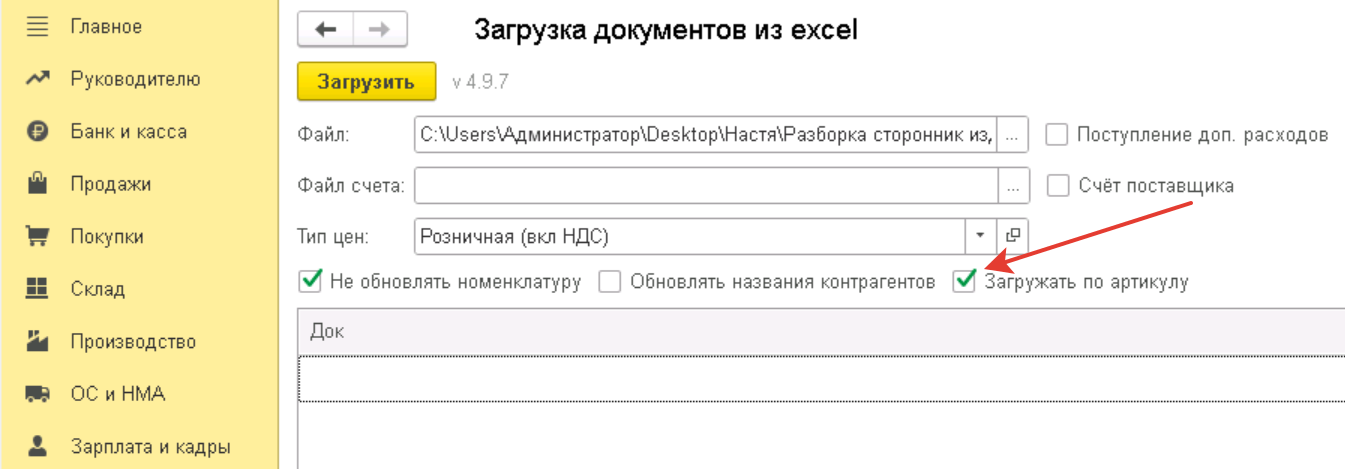
Task: Click into the Файл счета input field
Action: pyautogui.click(x=706, y=186)
